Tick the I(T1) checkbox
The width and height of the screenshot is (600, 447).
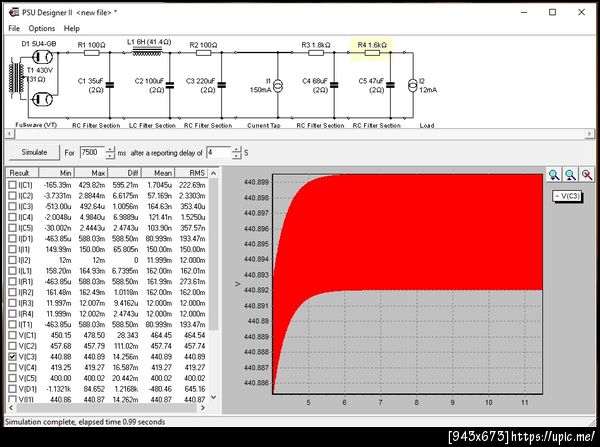(x=13, y=325)
